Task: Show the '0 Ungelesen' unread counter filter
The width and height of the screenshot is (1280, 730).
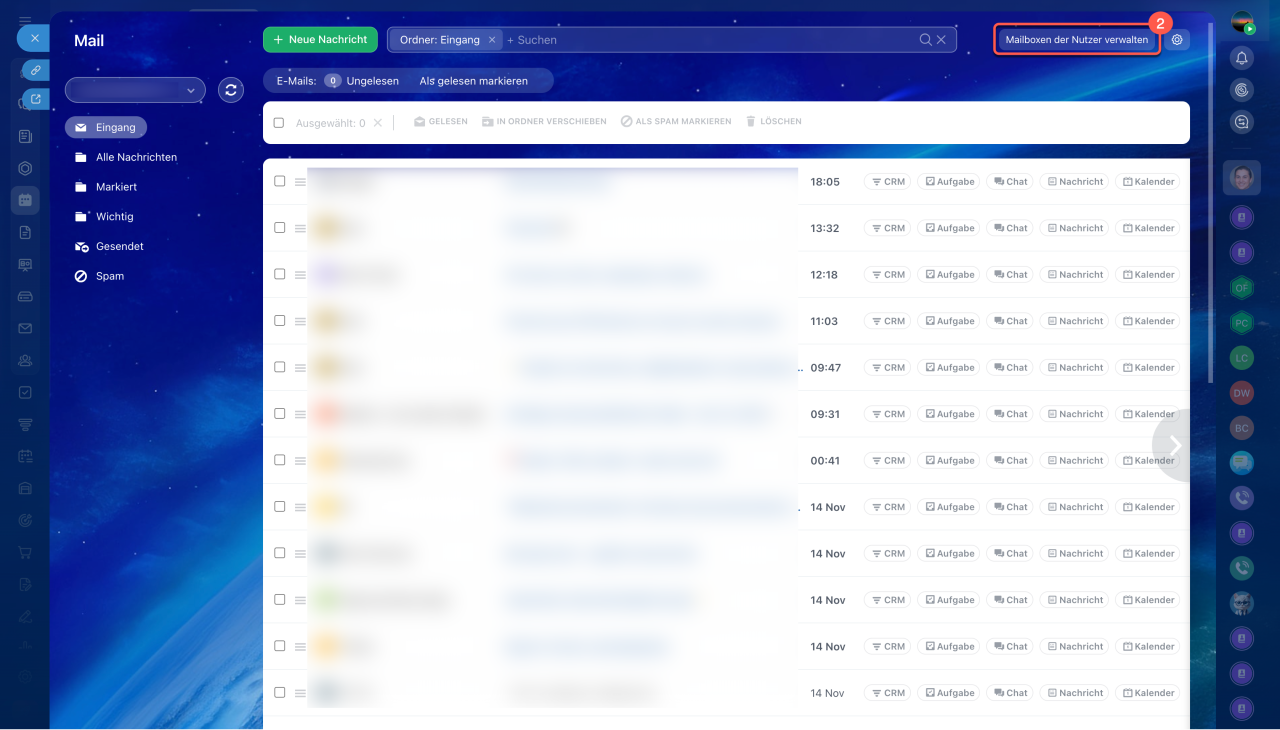Action: click(361, 81)
